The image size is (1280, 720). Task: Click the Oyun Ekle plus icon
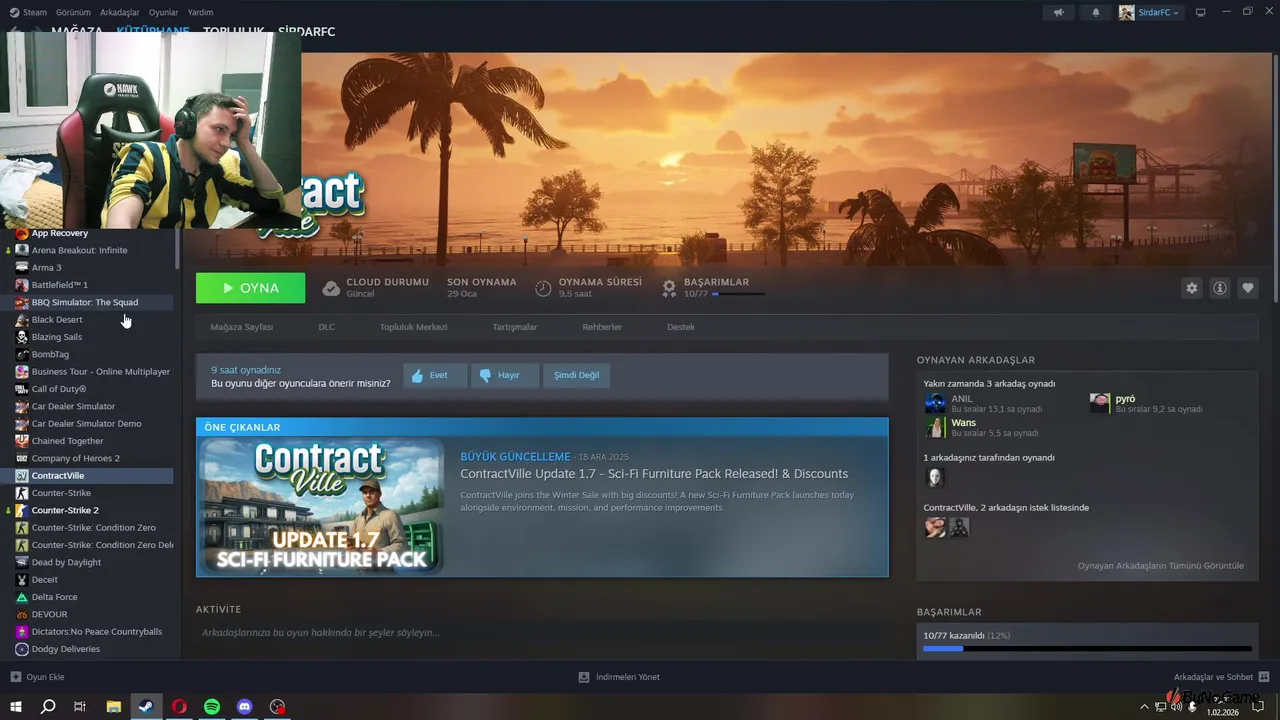point(16,677)
